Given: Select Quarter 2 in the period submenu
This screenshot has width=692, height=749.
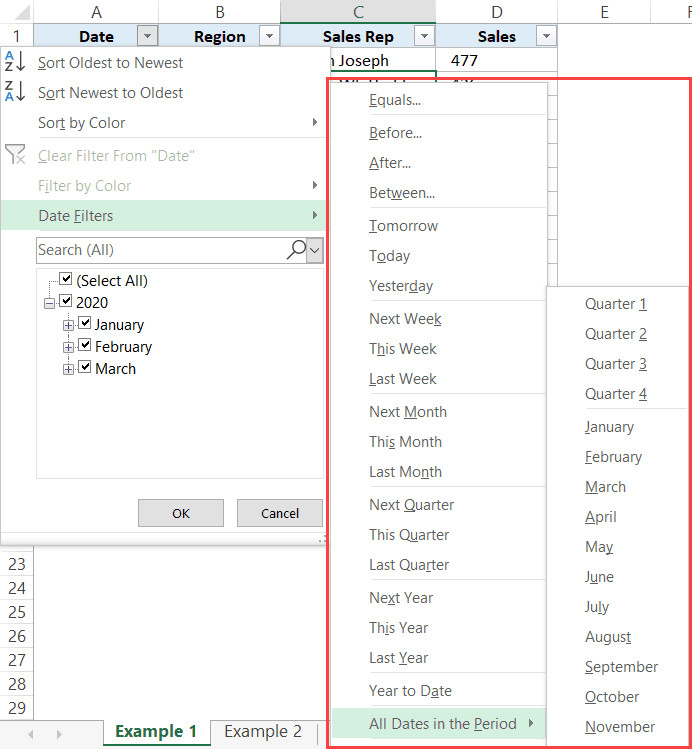Looking at the screenshot, I should tap(618, 334).
